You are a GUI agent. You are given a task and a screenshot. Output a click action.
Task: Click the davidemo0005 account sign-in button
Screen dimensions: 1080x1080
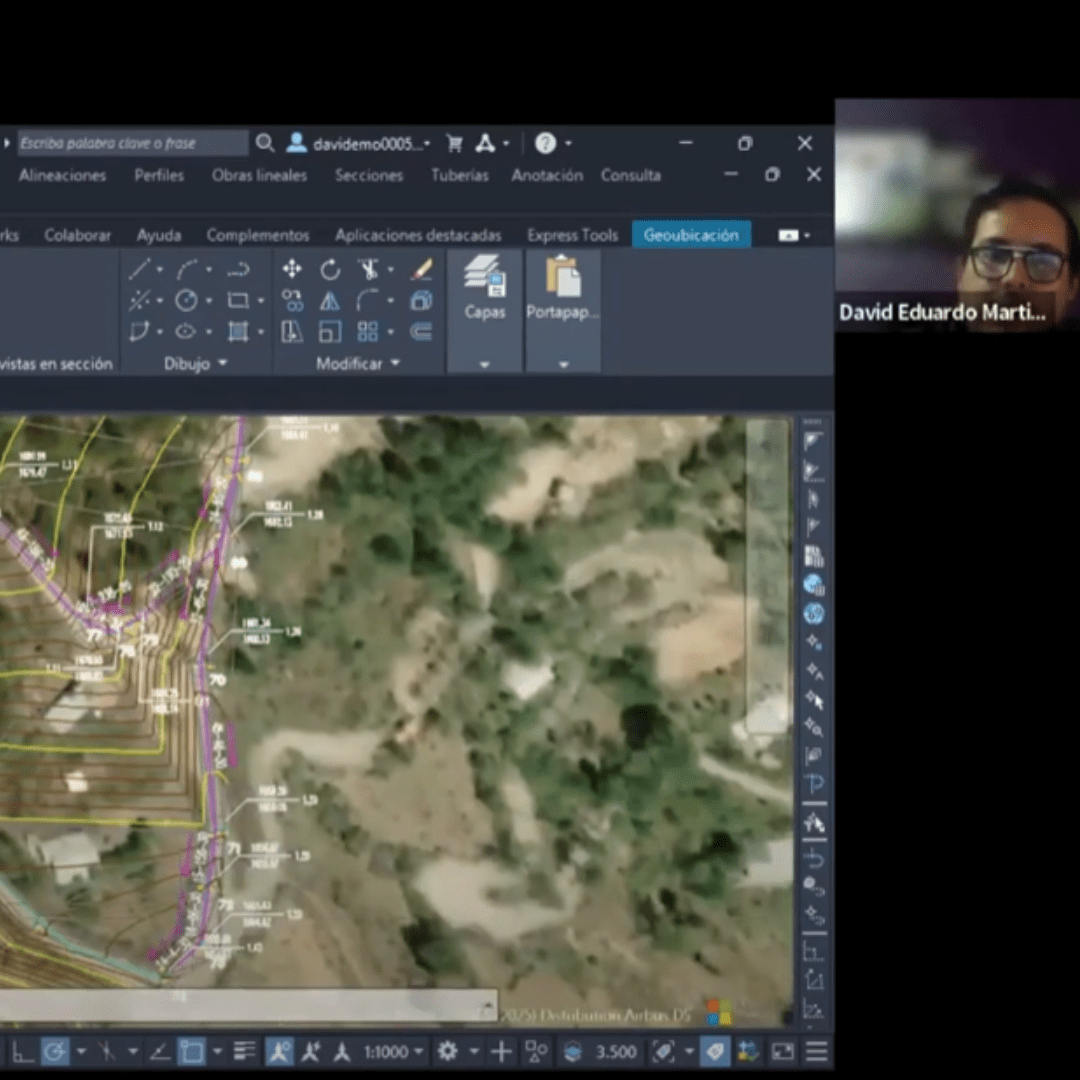point(358,144)
